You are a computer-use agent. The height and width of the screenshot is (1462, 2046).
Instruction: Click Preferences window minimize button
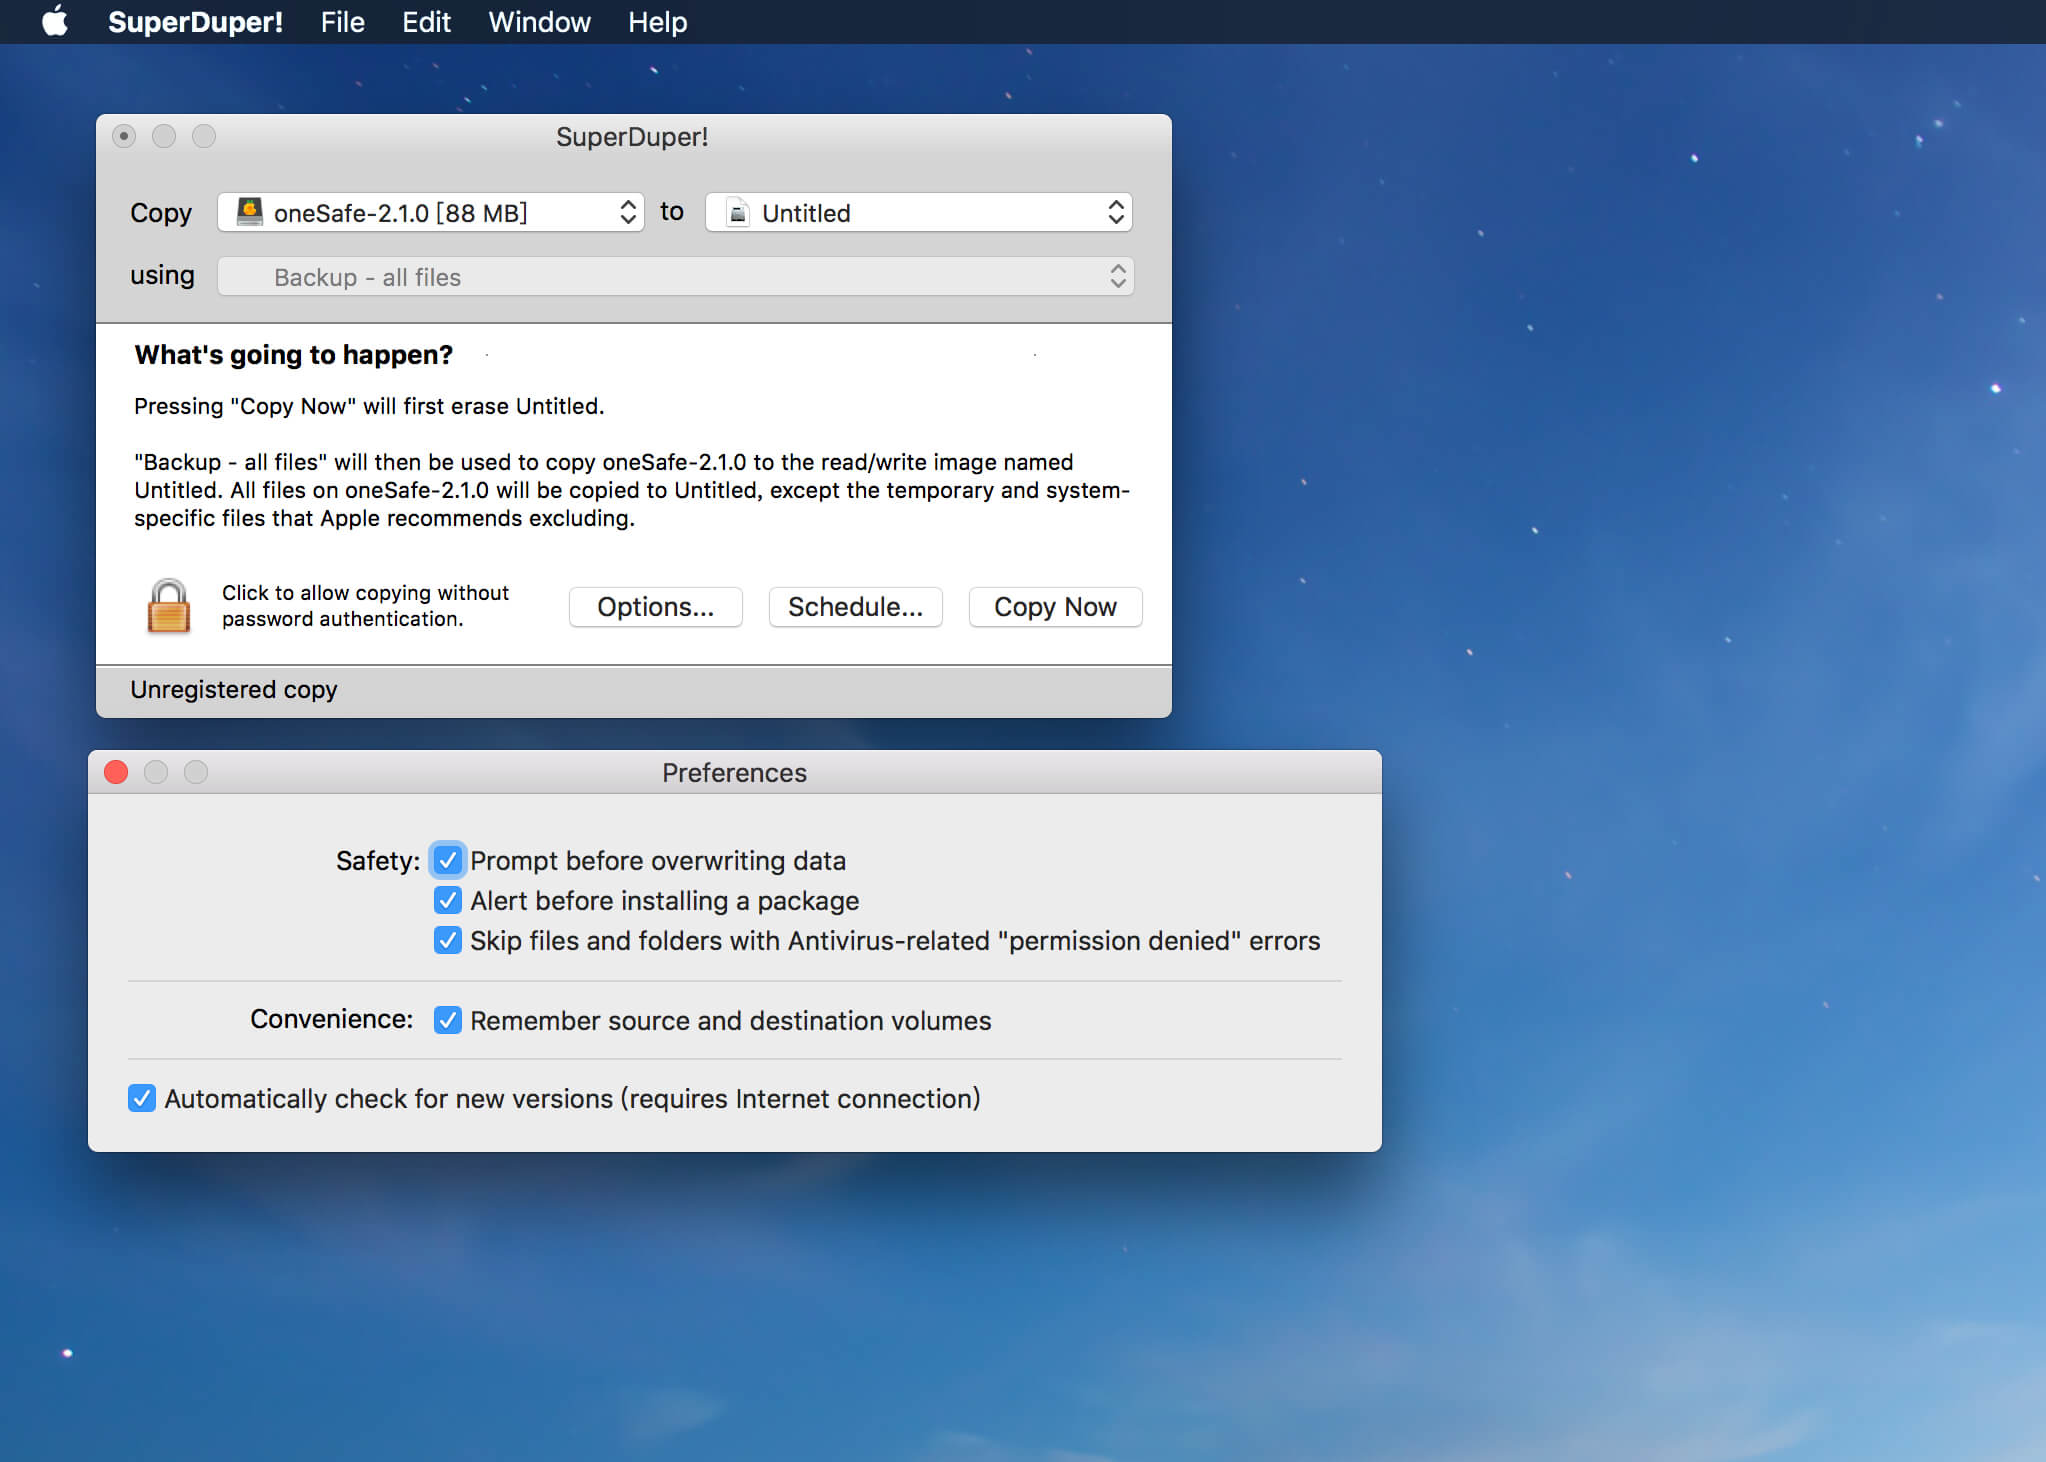click(x=156, y=772)
